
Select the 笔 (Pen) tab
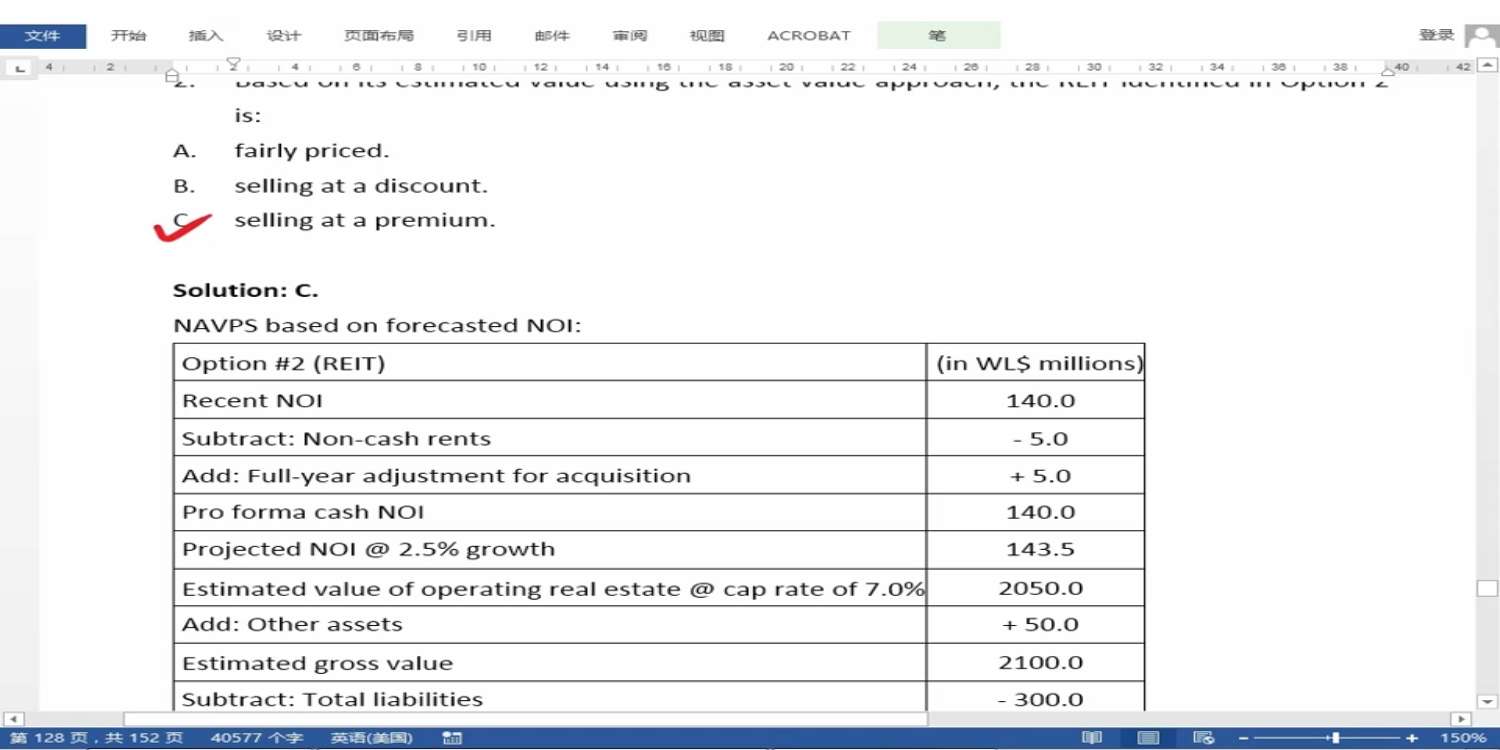[937, 36]
